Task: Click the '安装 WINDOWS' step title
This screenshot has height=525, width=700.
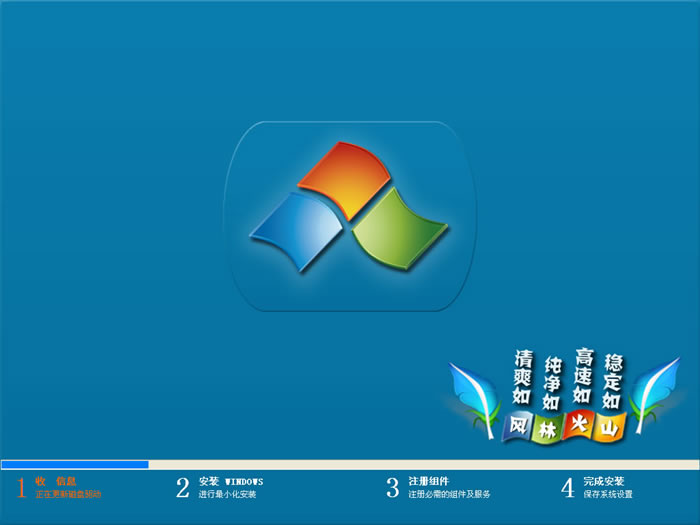Action: [231, 482]
